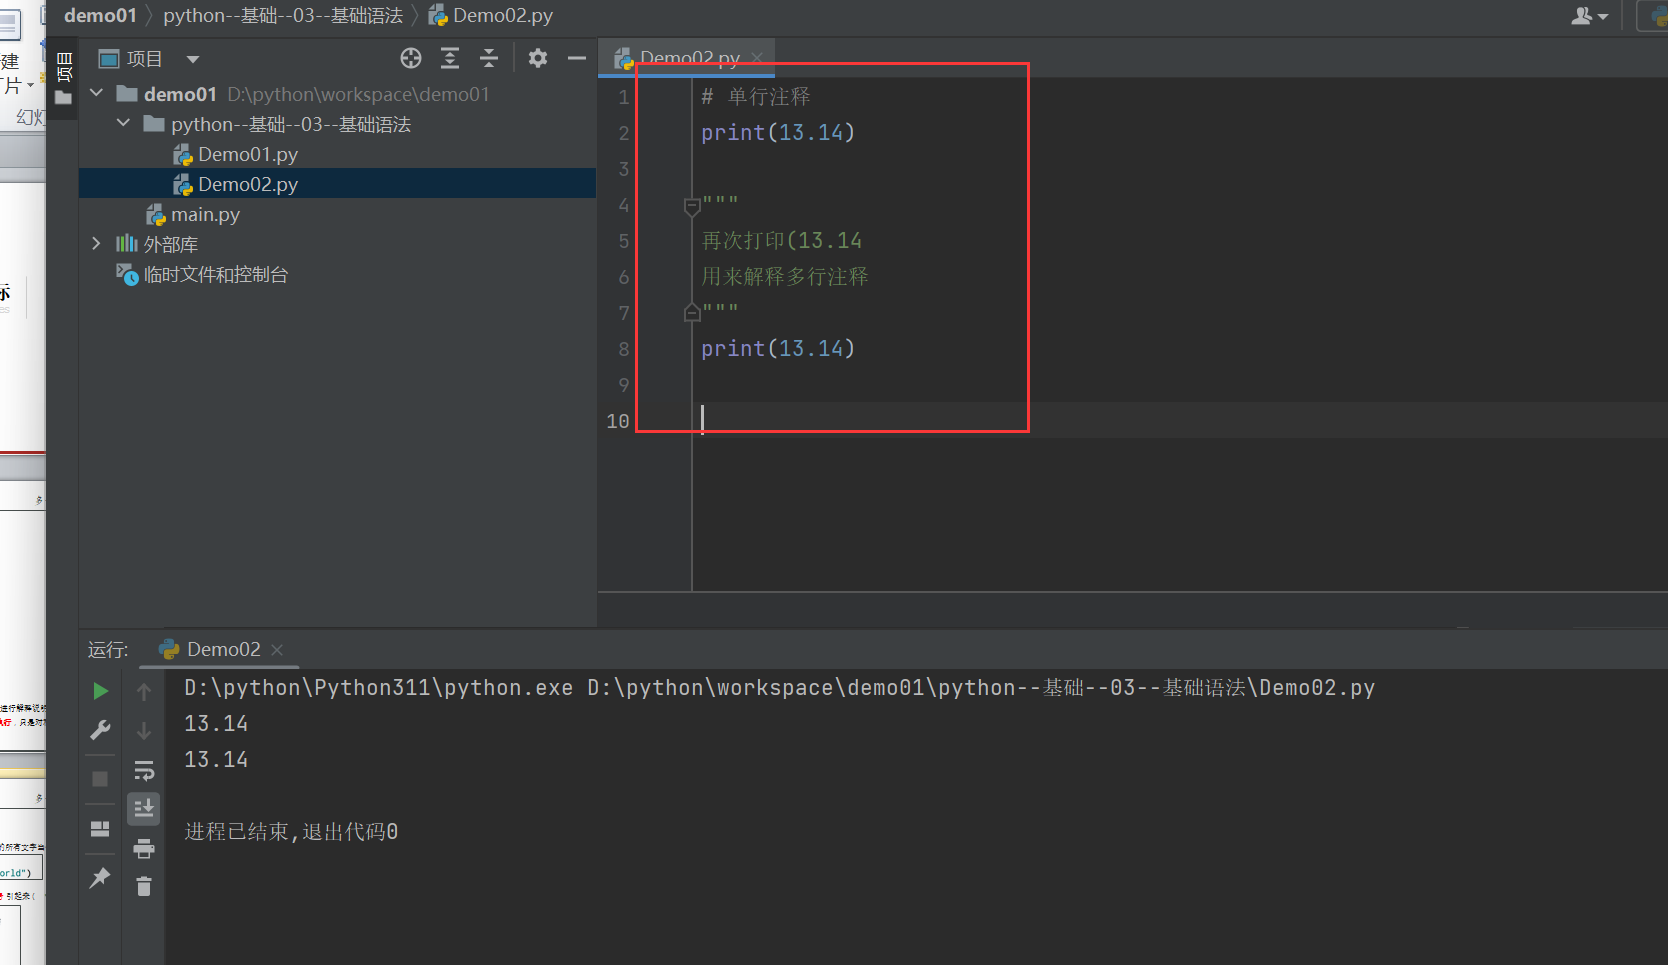
Task: Expand all items in project panel
Action: point(450,58)
